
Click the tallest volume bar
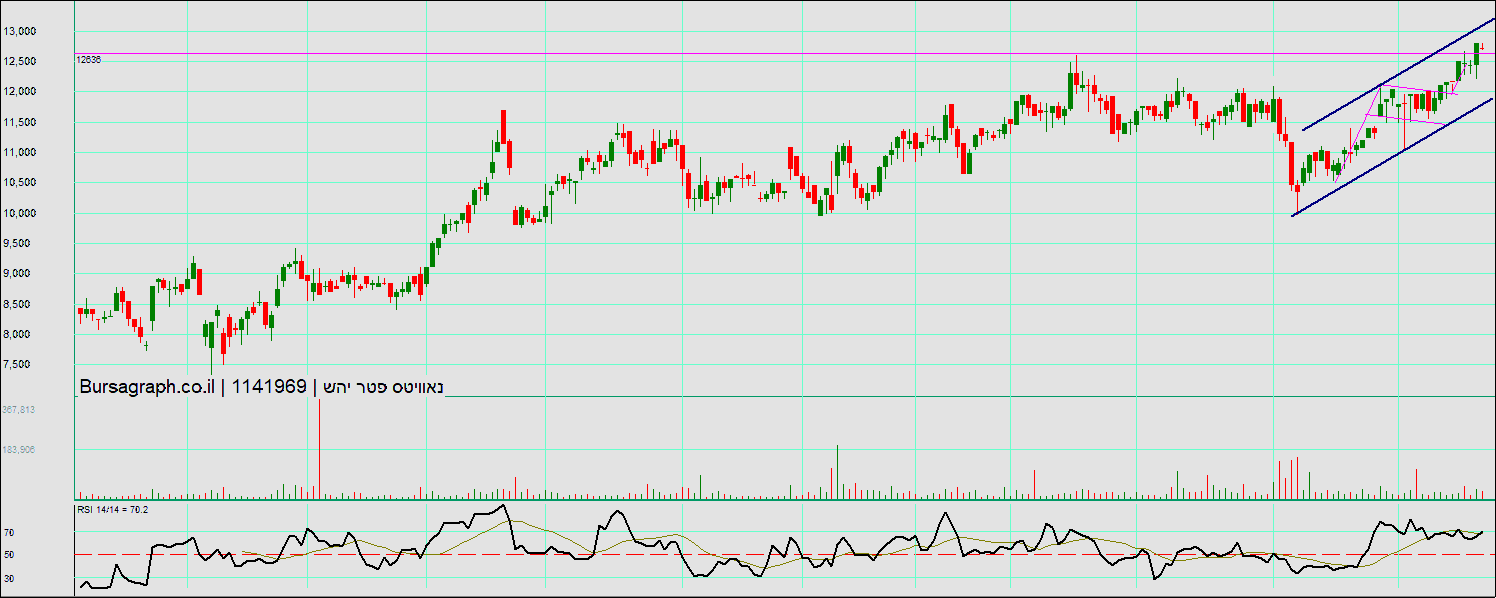319,449
